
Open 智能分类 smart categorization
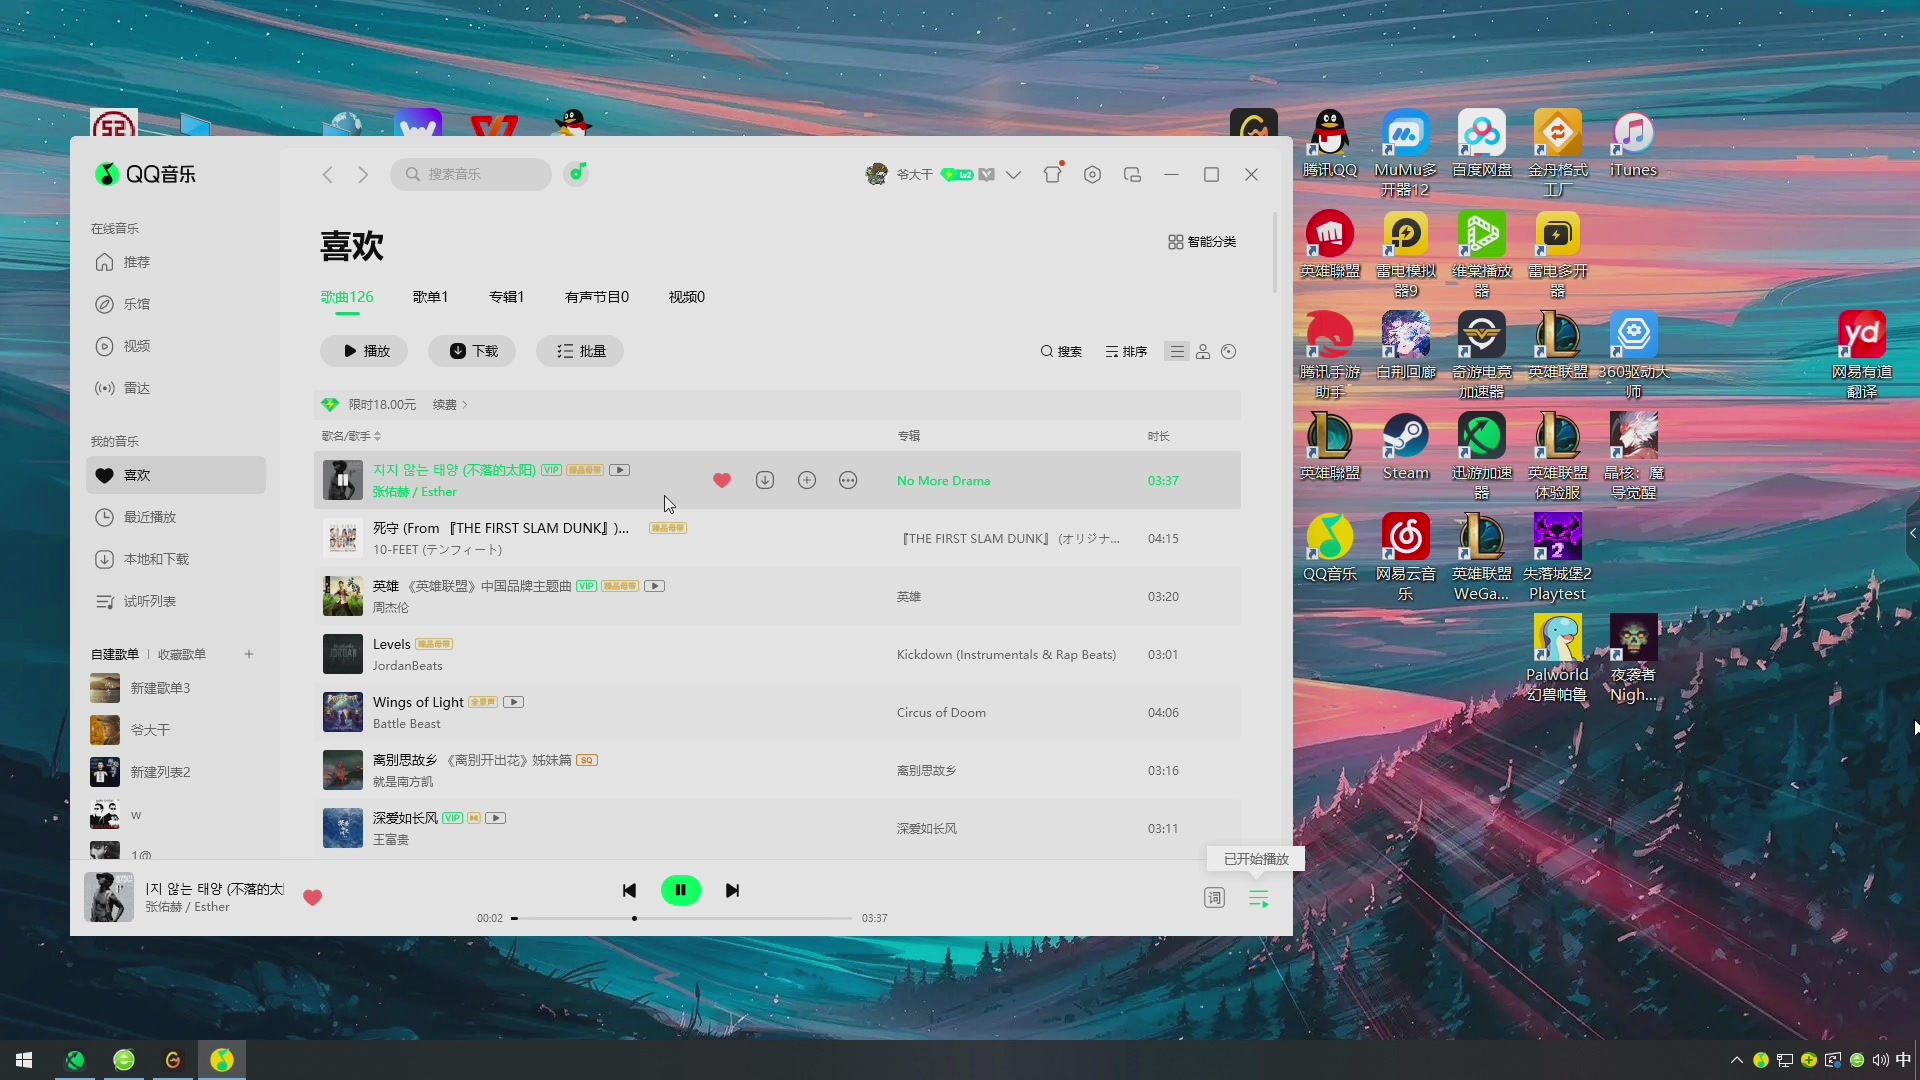pos(1202,242)
